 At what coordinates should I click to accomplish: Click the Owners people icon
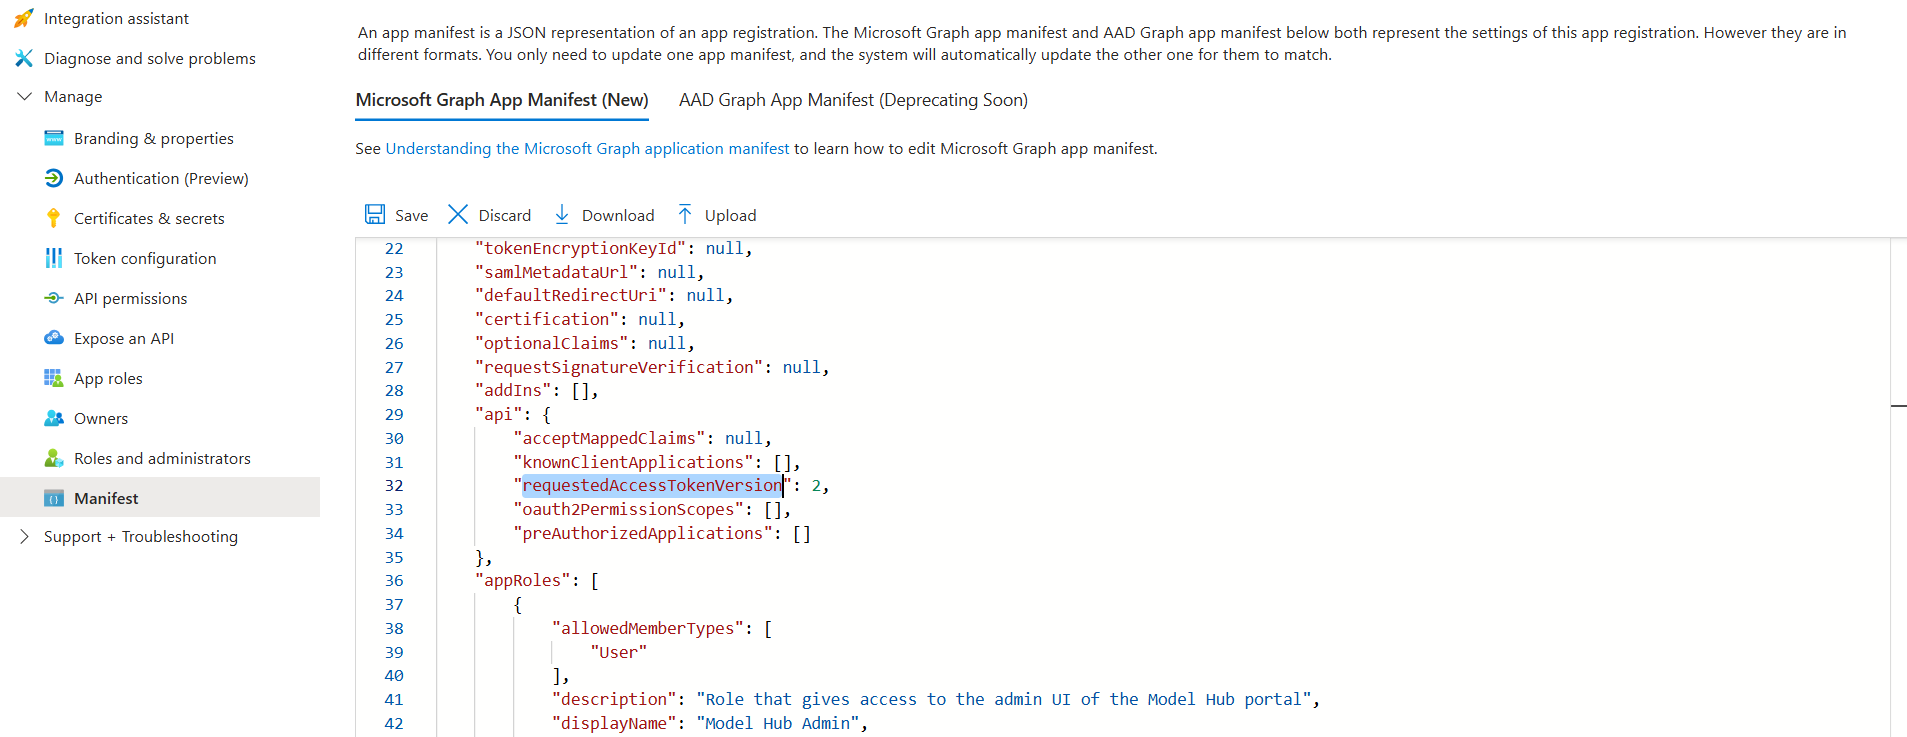point(54,419)
